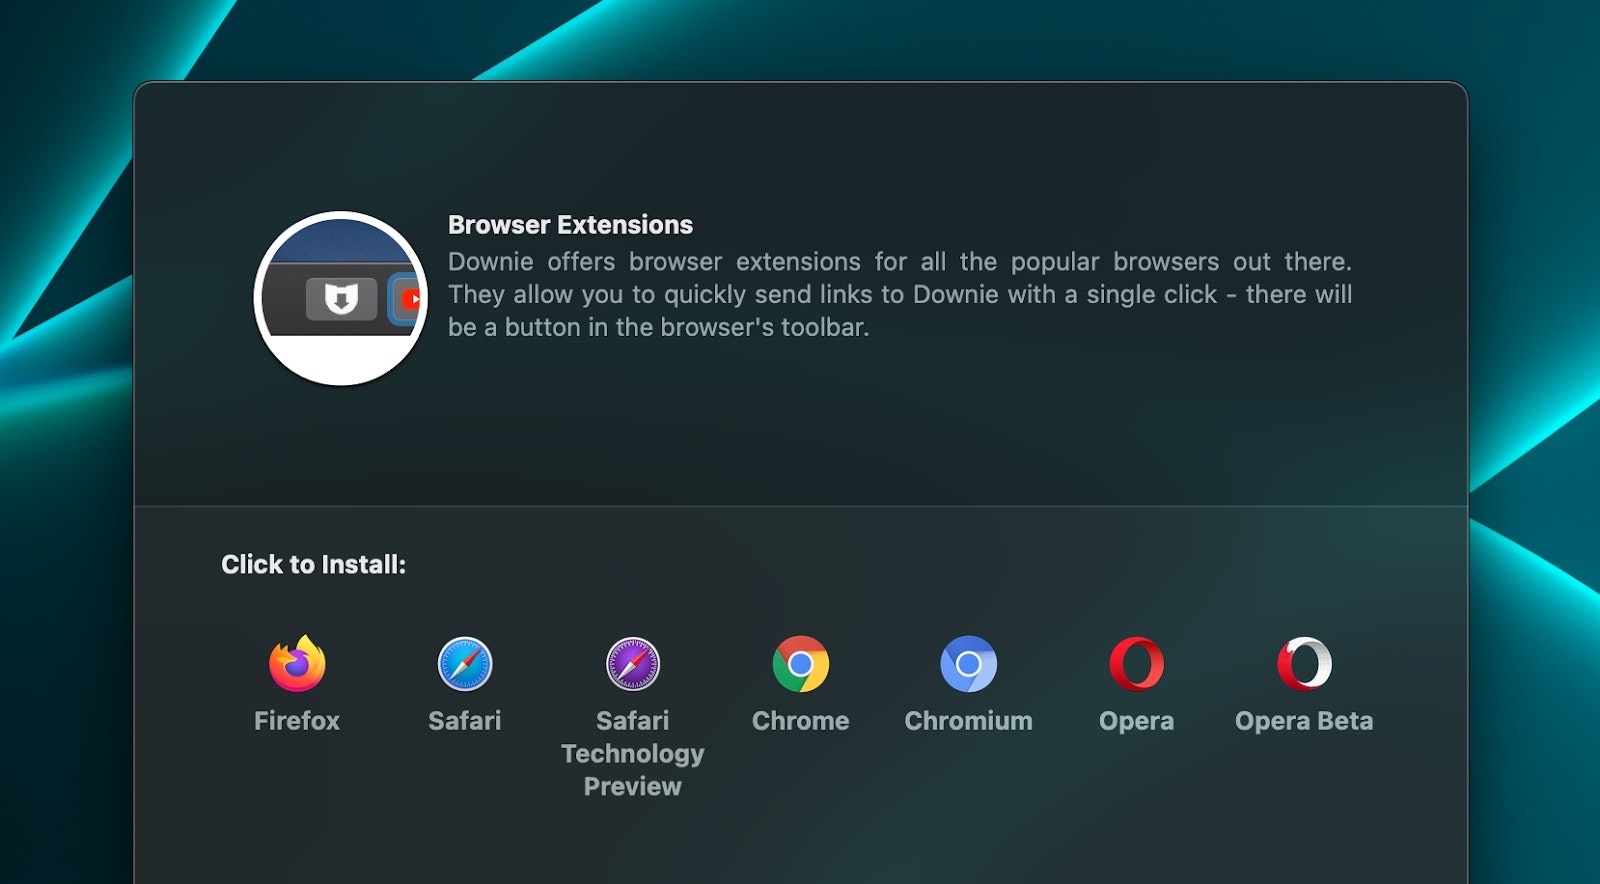Install the extension via the Chrome icon
Screen dimensions: 1600x884
801,664
